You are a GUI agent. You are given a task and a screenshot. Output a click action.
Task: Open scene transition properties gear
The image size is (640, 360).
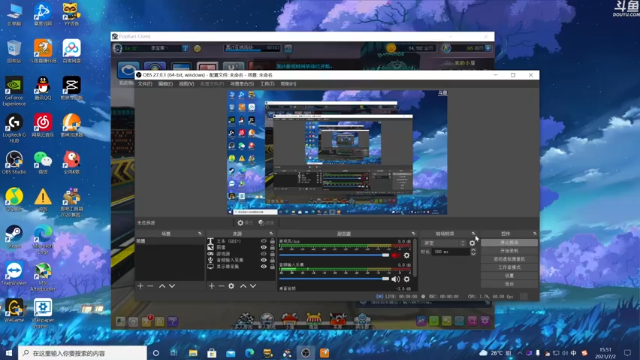point(472,243)
